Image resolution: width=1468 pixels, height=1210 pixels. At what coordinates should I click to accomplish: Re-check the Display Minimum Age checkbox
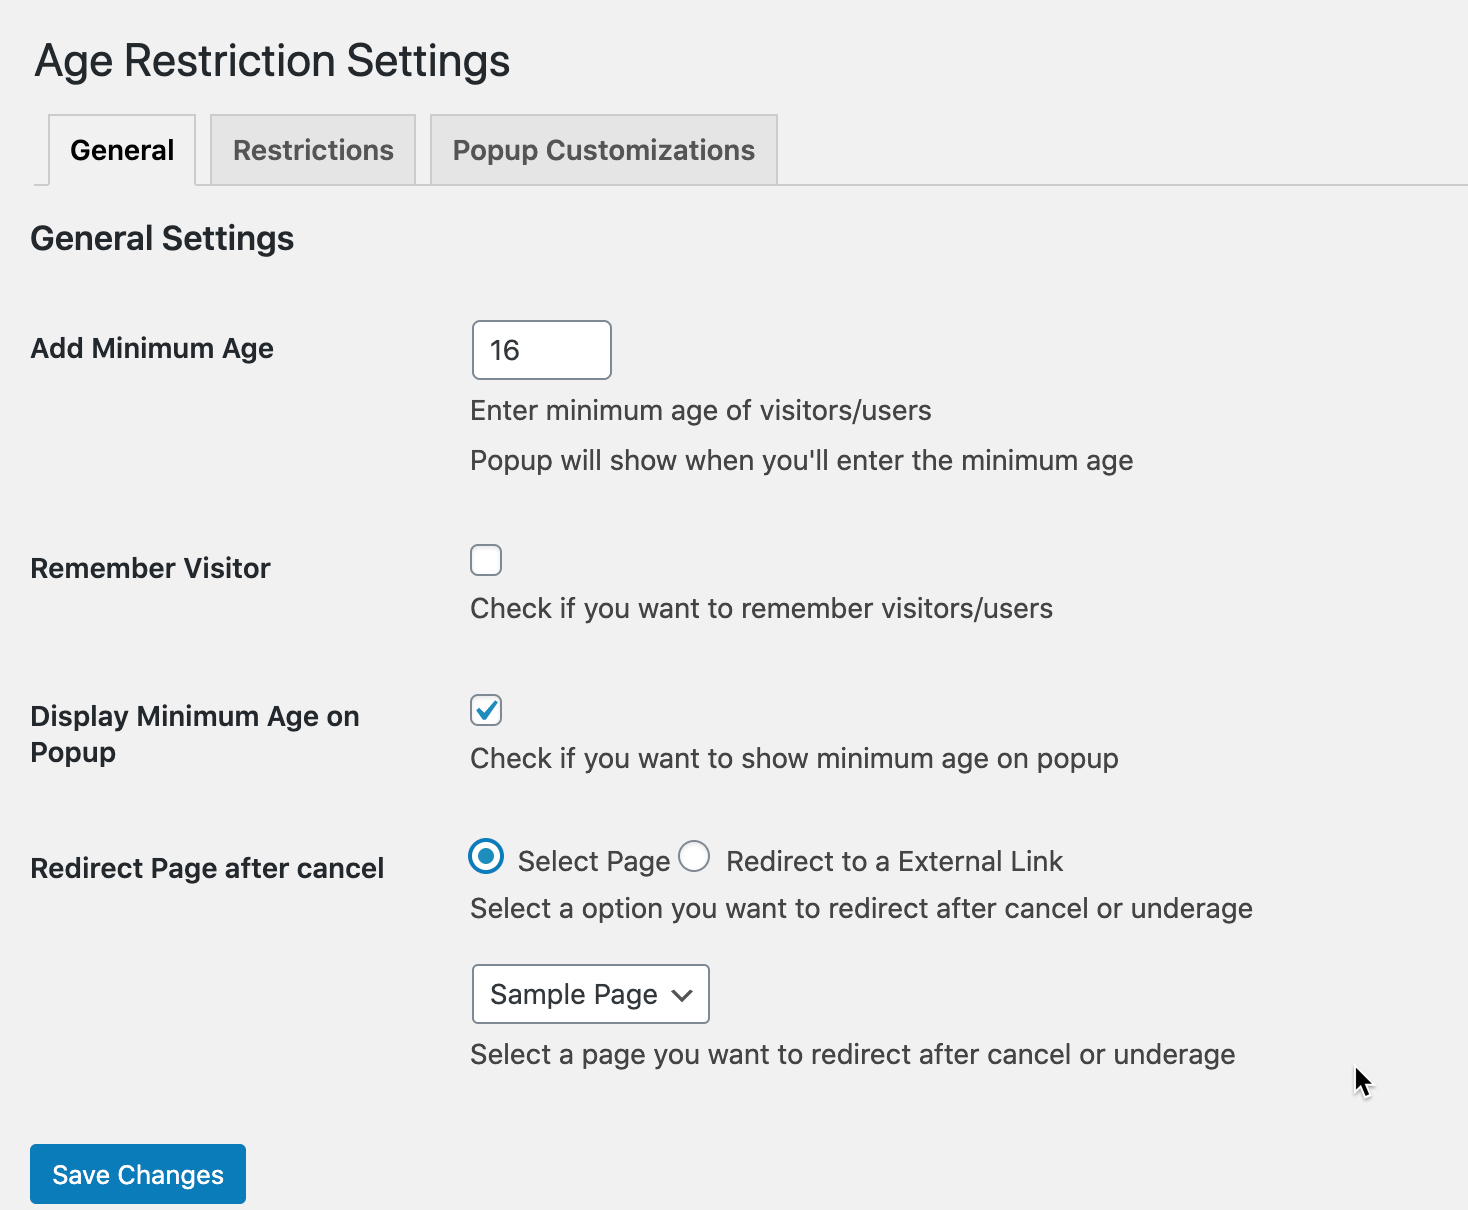point(485,710)
